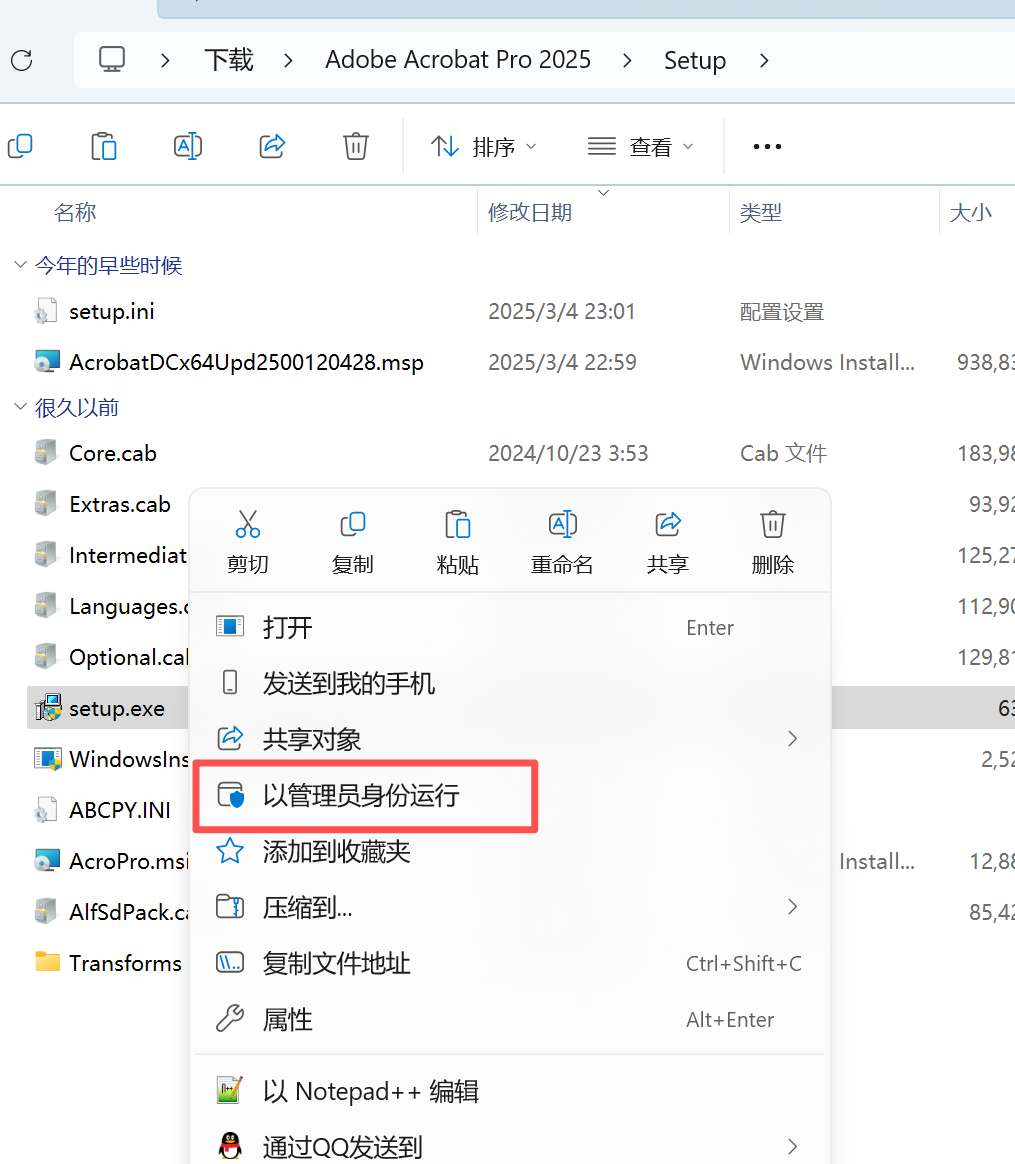
Task: Click the toolbar rename icon
Action: pos(188,146)
